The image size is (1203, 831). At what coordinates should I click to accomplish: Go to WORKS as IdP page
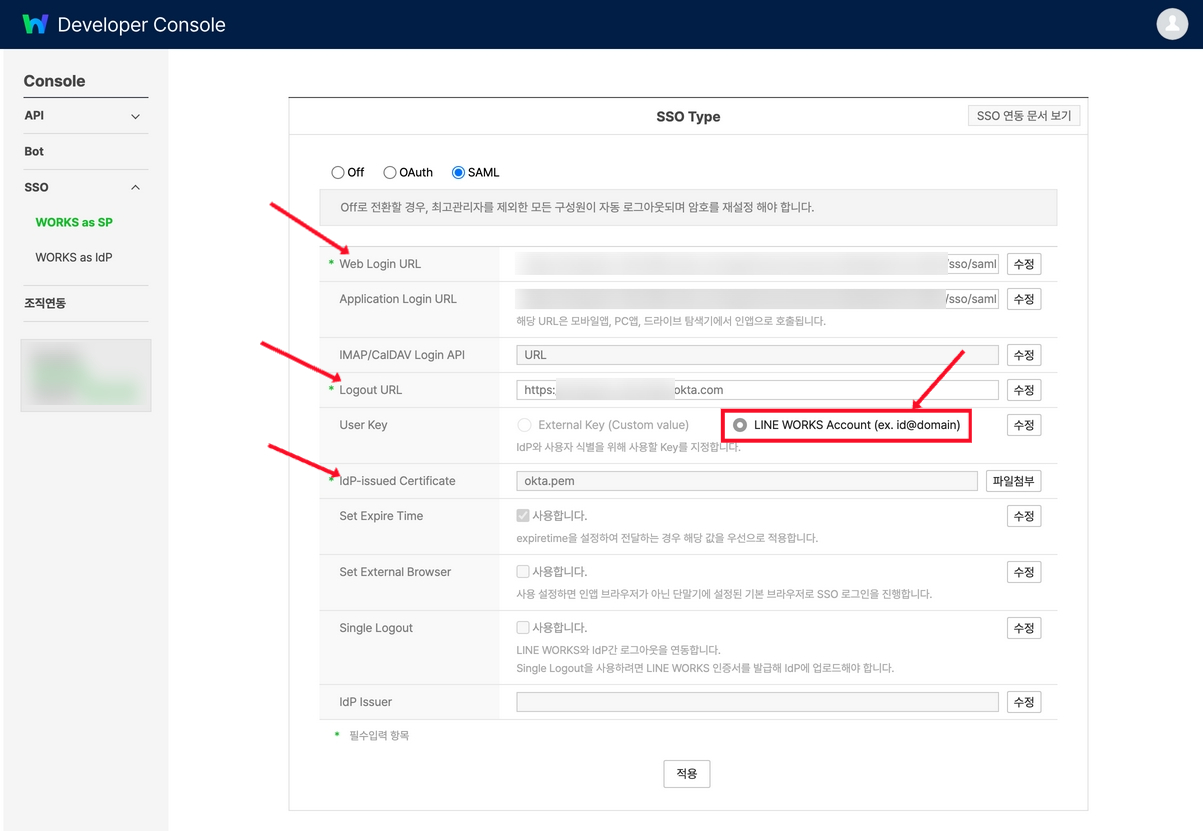click(x=74, y=257)
